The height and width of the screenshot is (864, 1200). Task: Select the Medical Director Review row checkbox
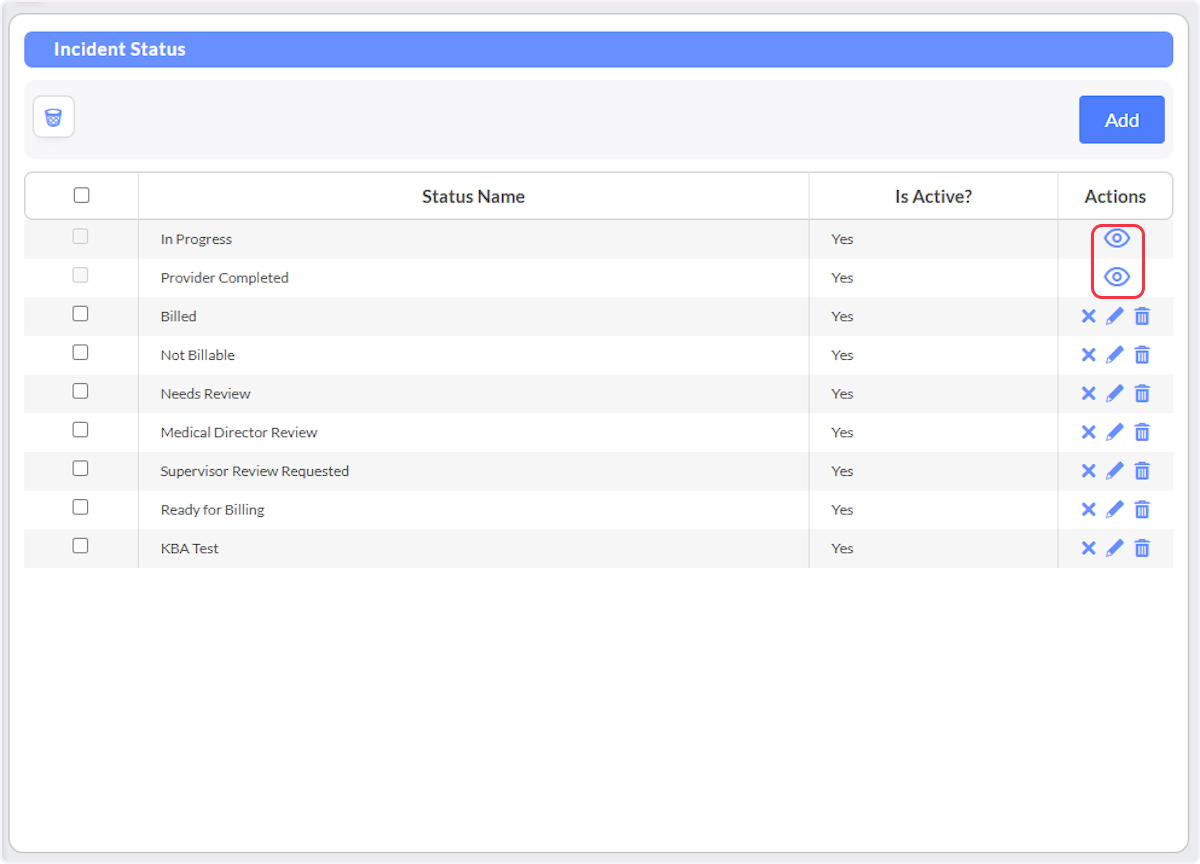81,430
